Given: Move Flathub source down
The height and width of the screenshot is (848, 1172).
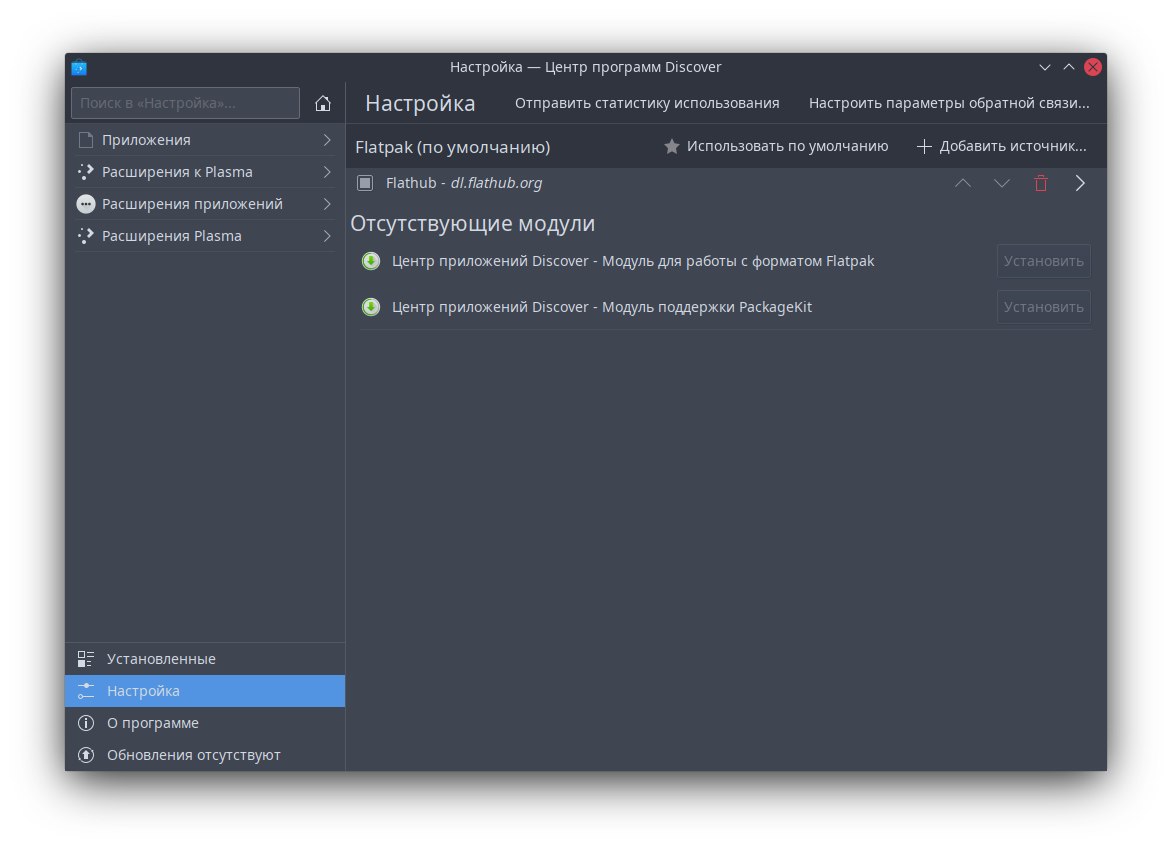Looking at the screenshot, I should point(1002,183).
